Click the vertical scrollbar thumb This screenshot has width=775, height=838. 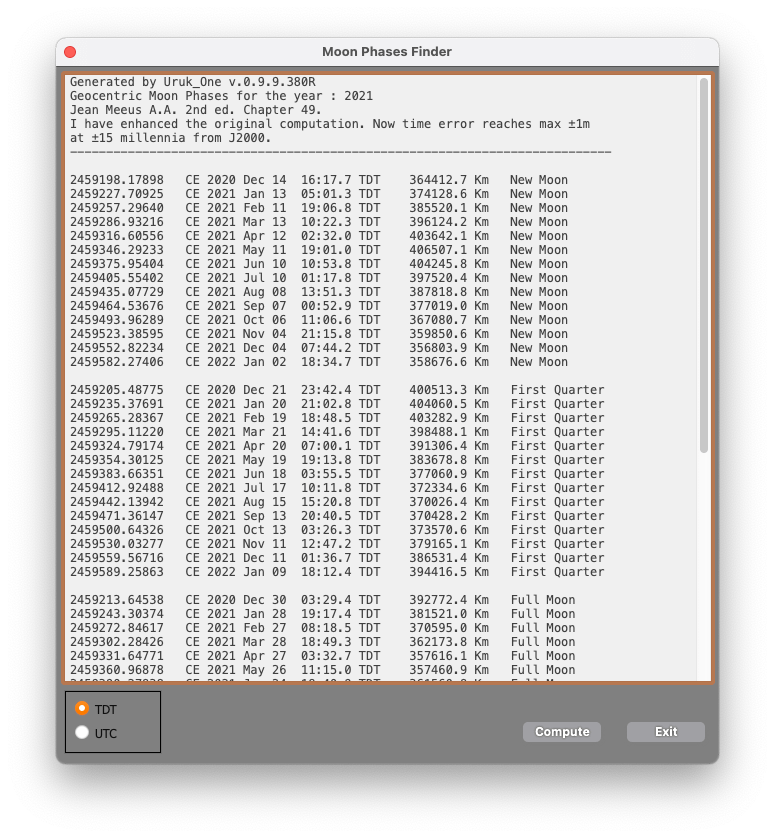click(704, 265)
